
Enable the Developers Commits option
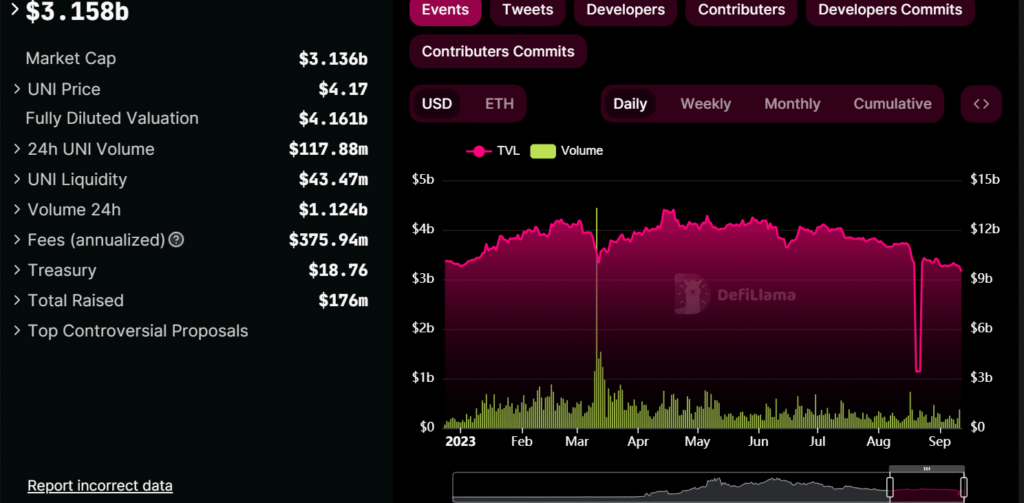pos(890,10)
